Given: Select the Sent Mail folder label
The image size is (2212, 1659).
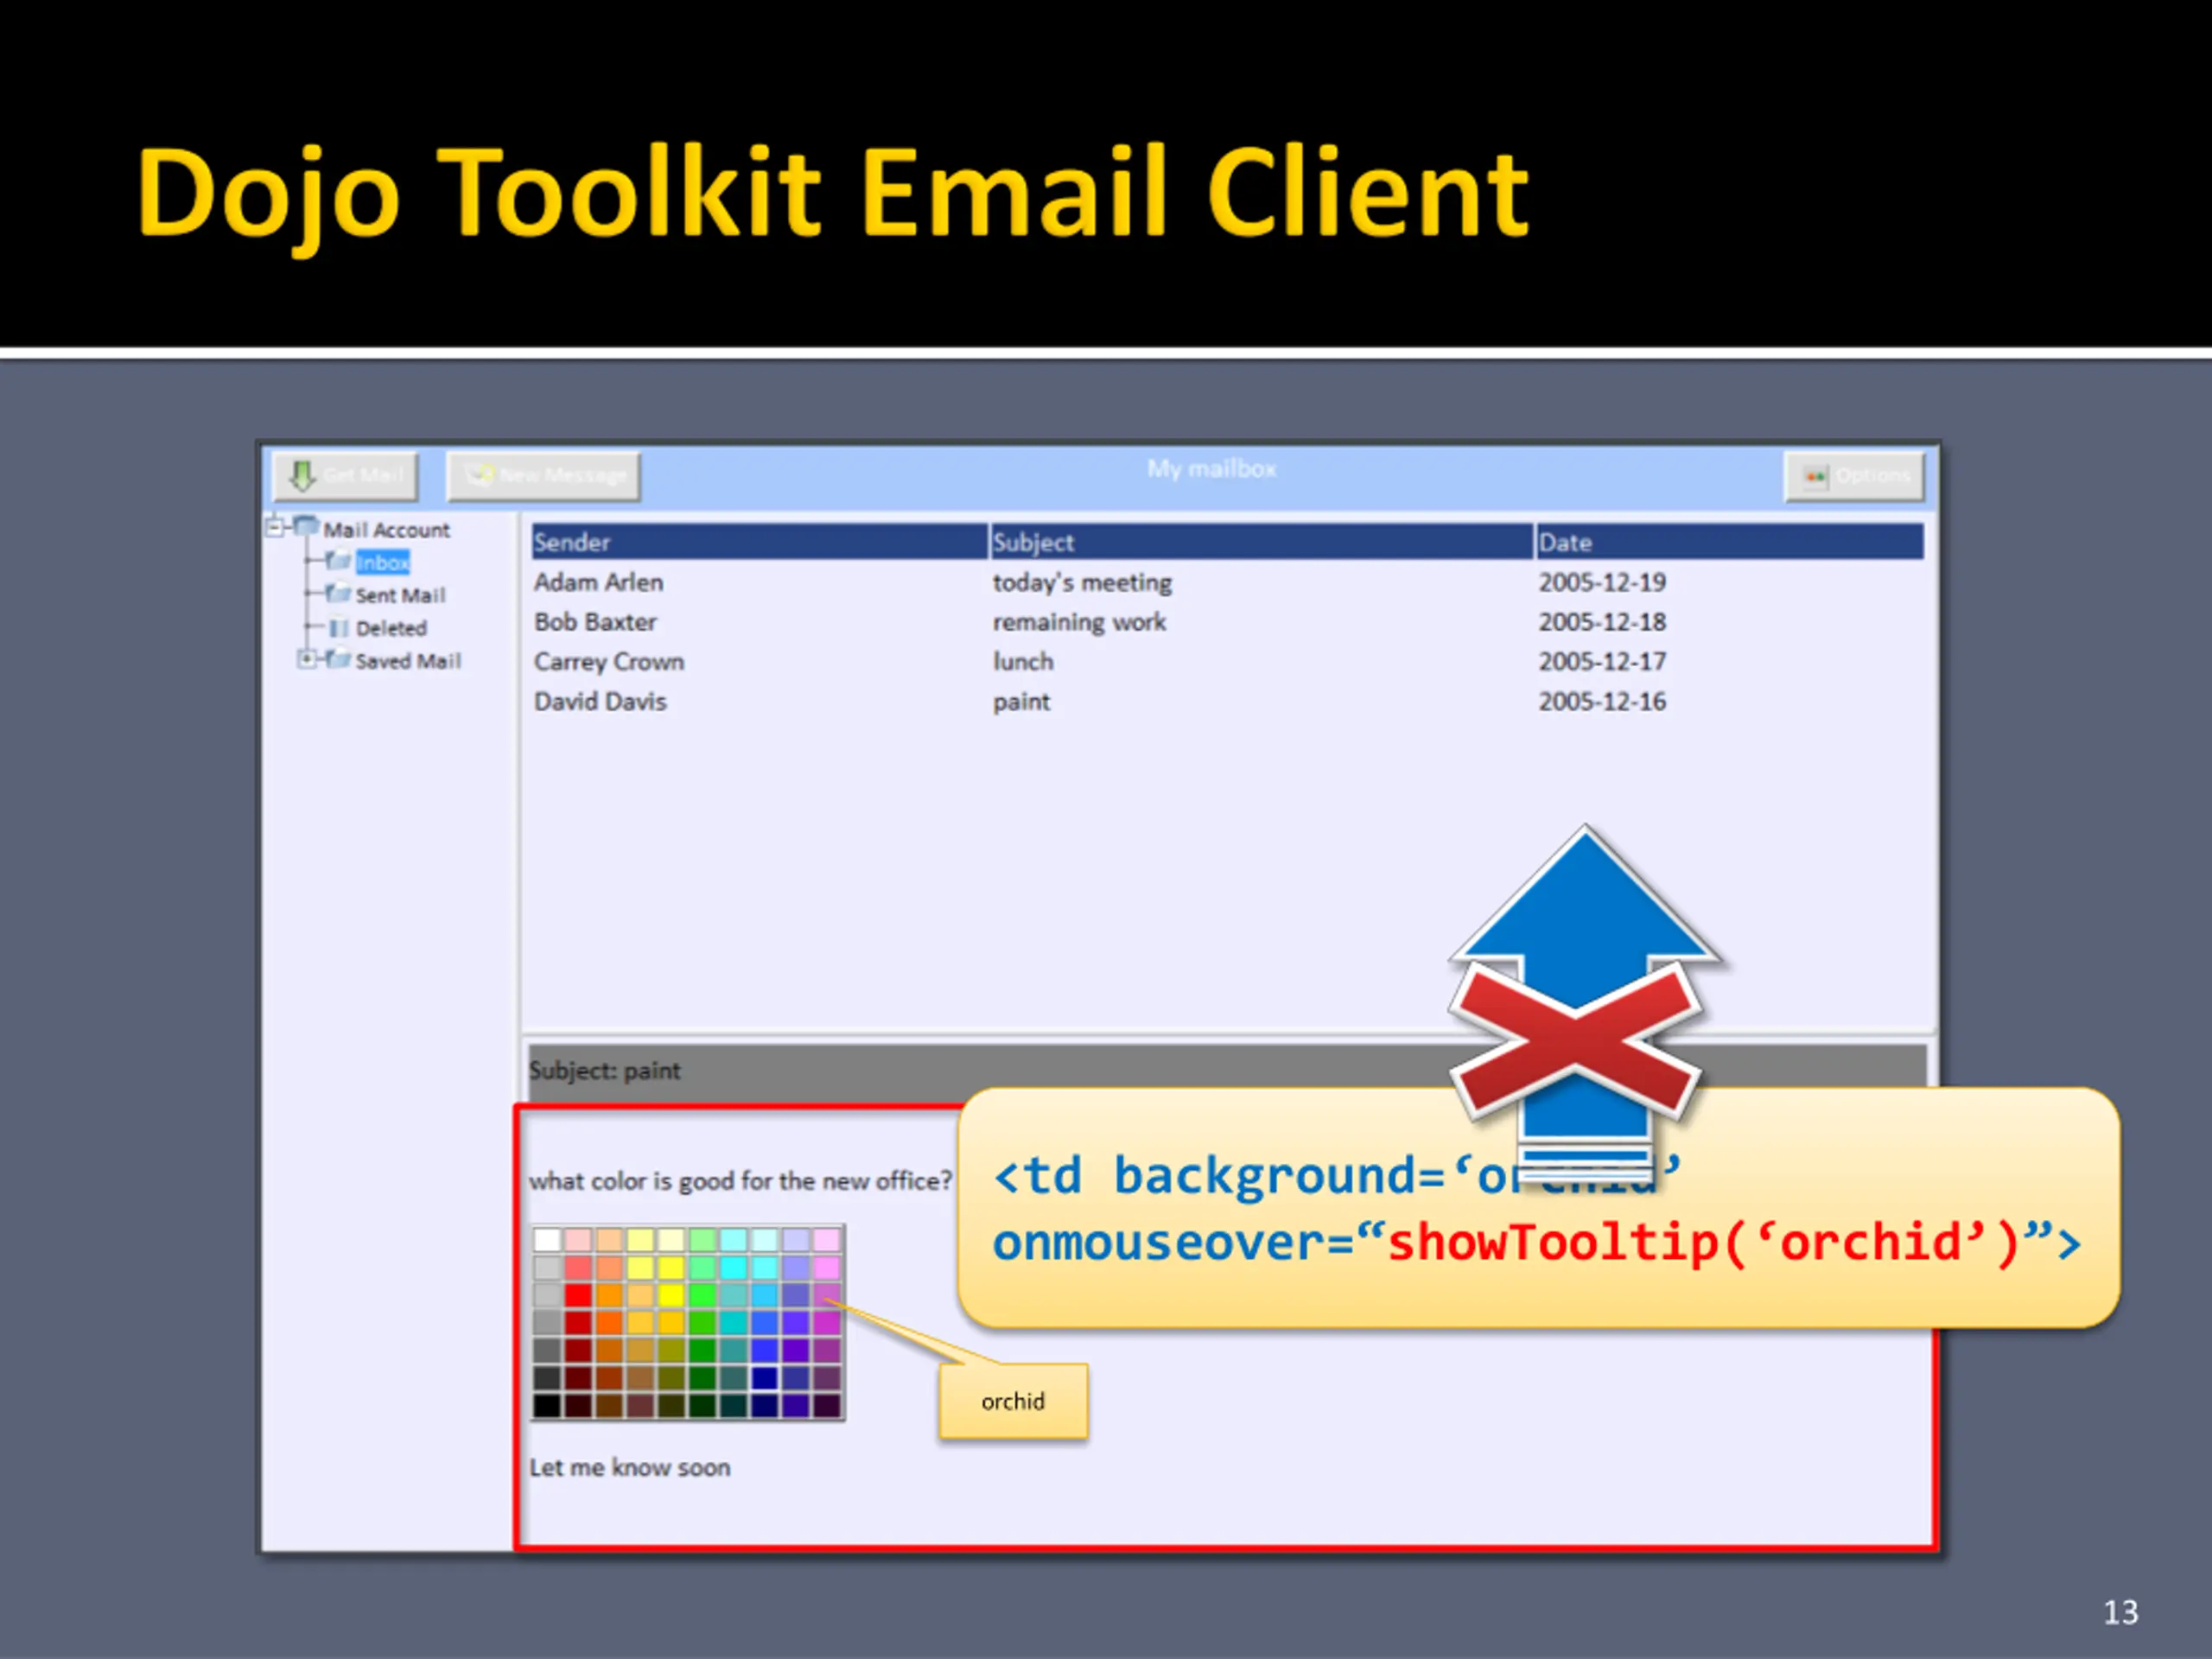Looking at the screenshot, I should pos(400,595).
